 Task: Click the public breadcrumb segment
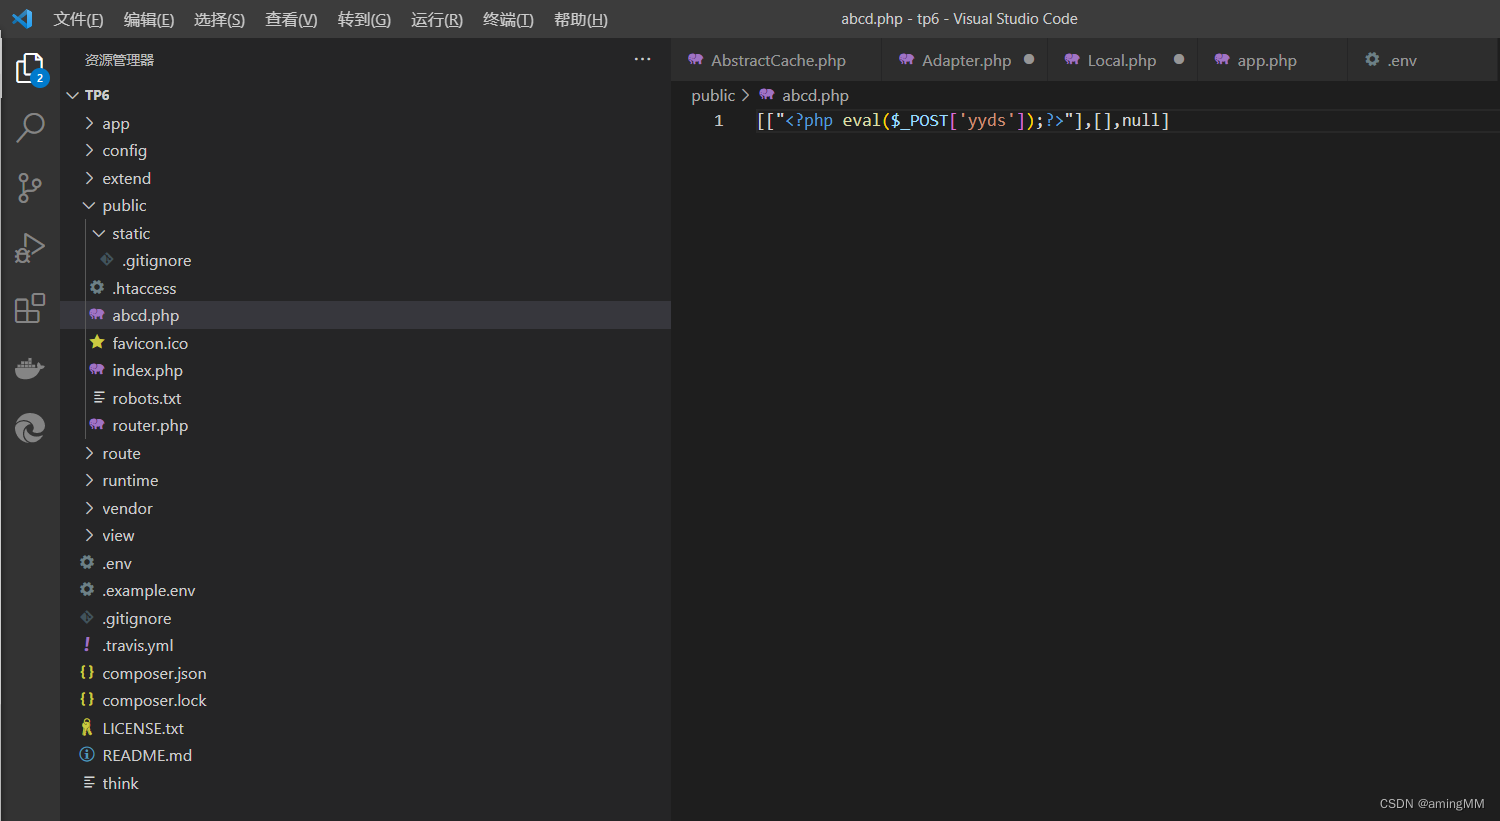[x=713, y=95]
